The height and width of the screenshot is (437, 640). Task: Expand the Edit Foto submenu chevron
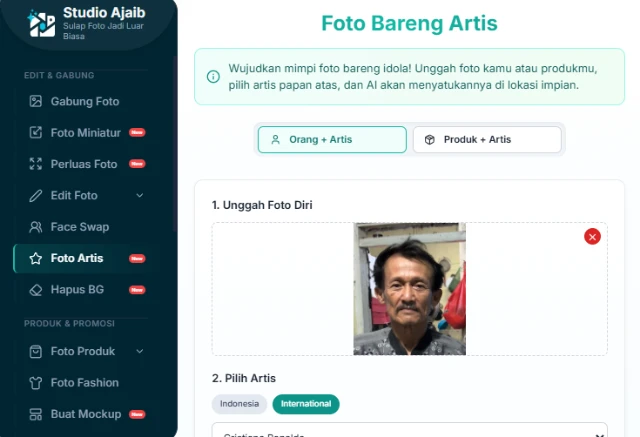[140, 195]
